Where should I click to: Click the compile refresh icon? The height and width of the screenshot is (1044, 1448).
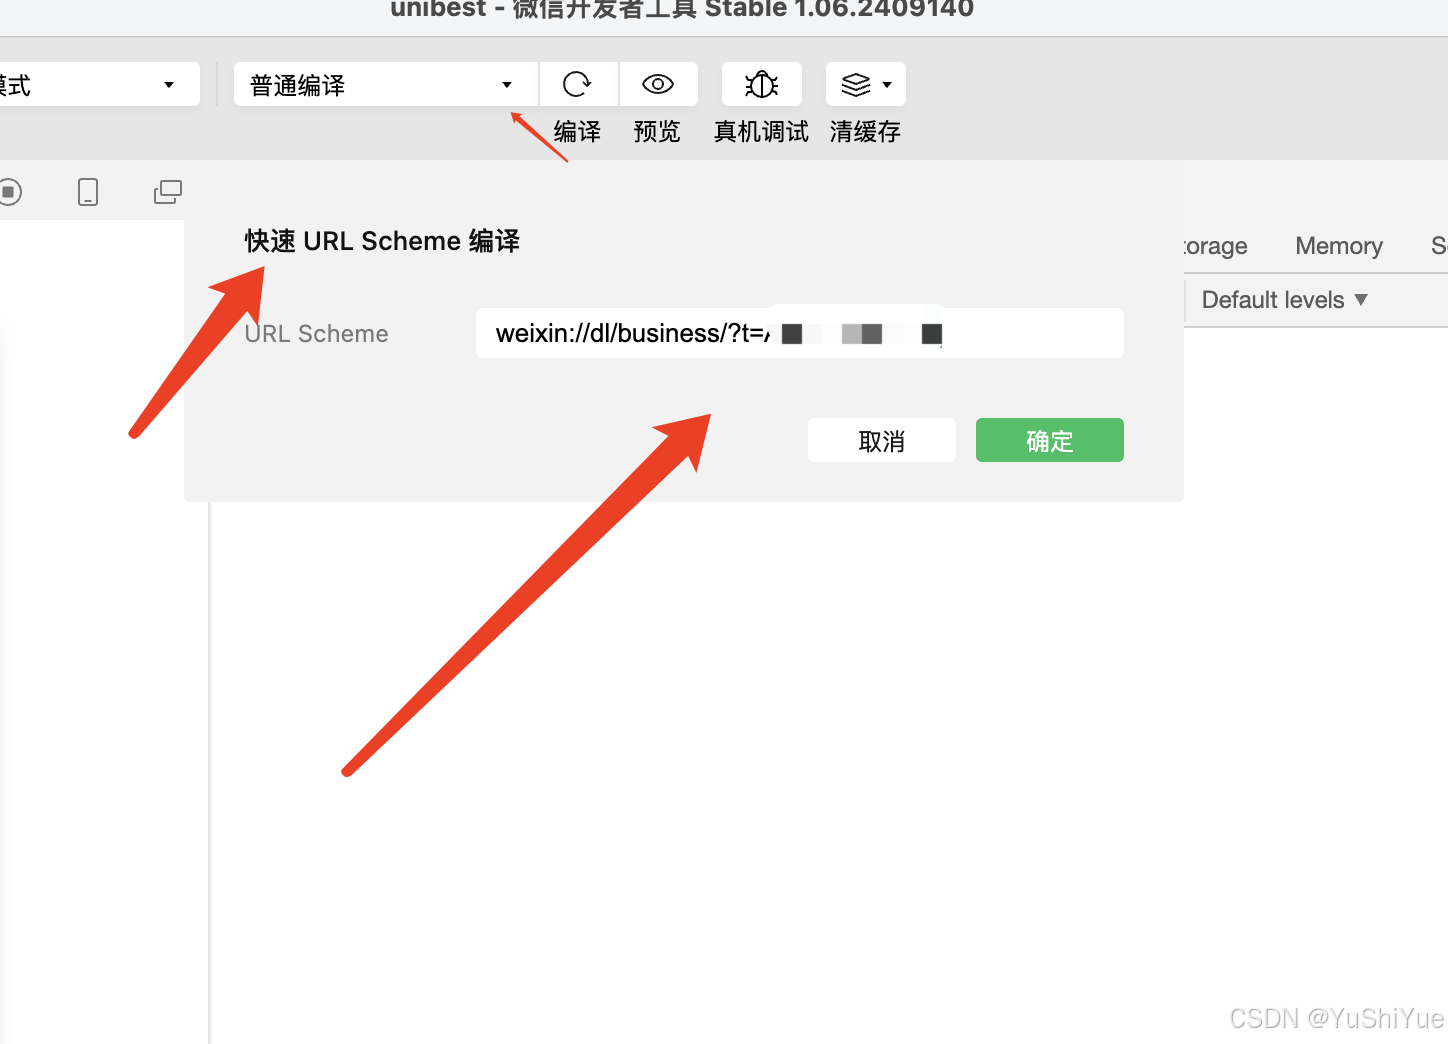(577, 84)
